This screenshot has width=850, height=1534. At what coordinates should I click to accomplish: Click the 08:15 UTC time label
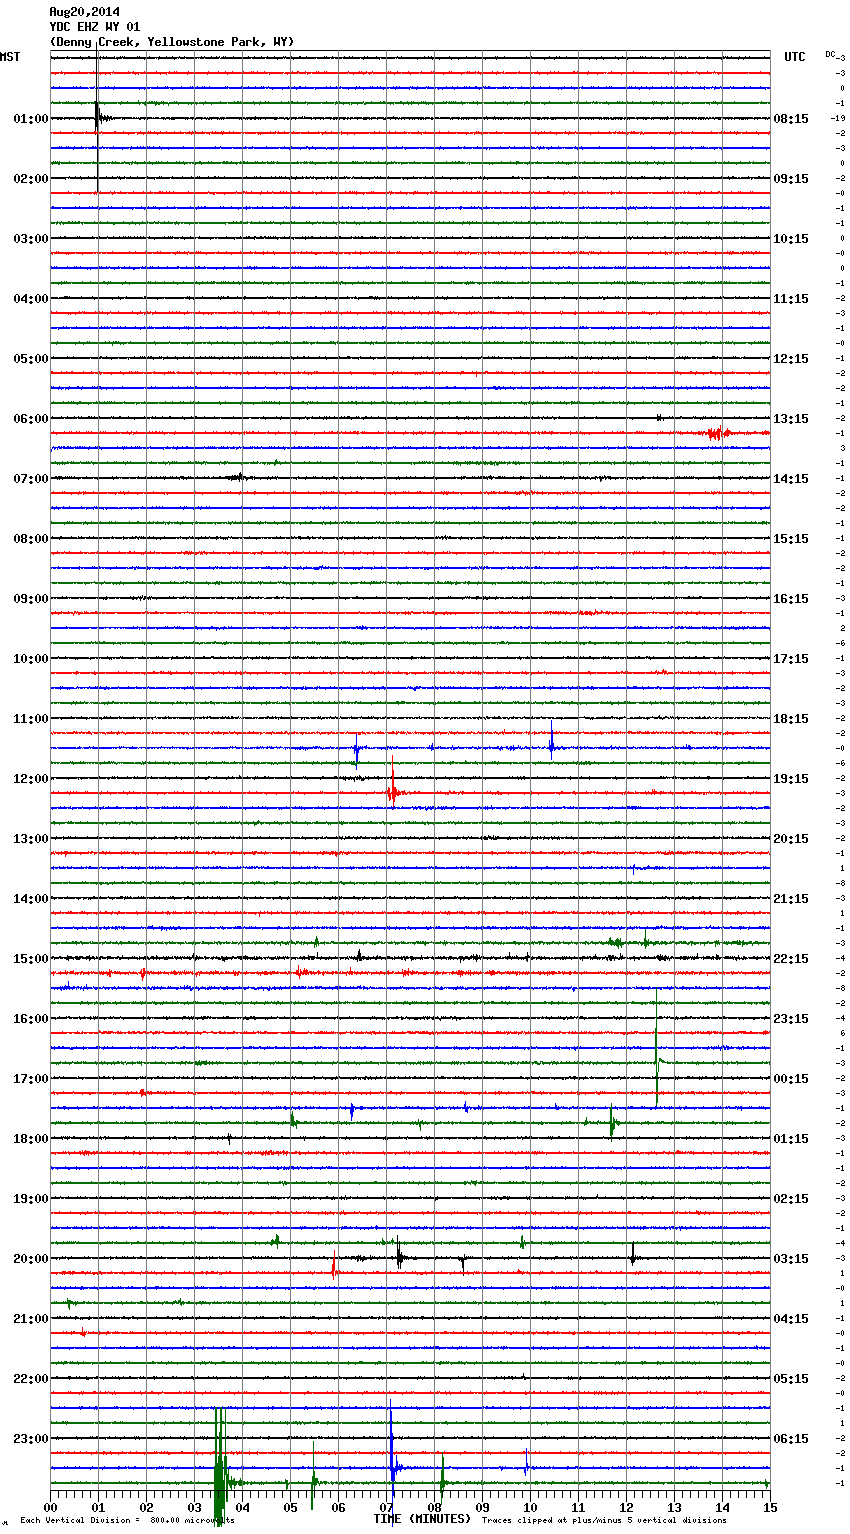[790, 119]
